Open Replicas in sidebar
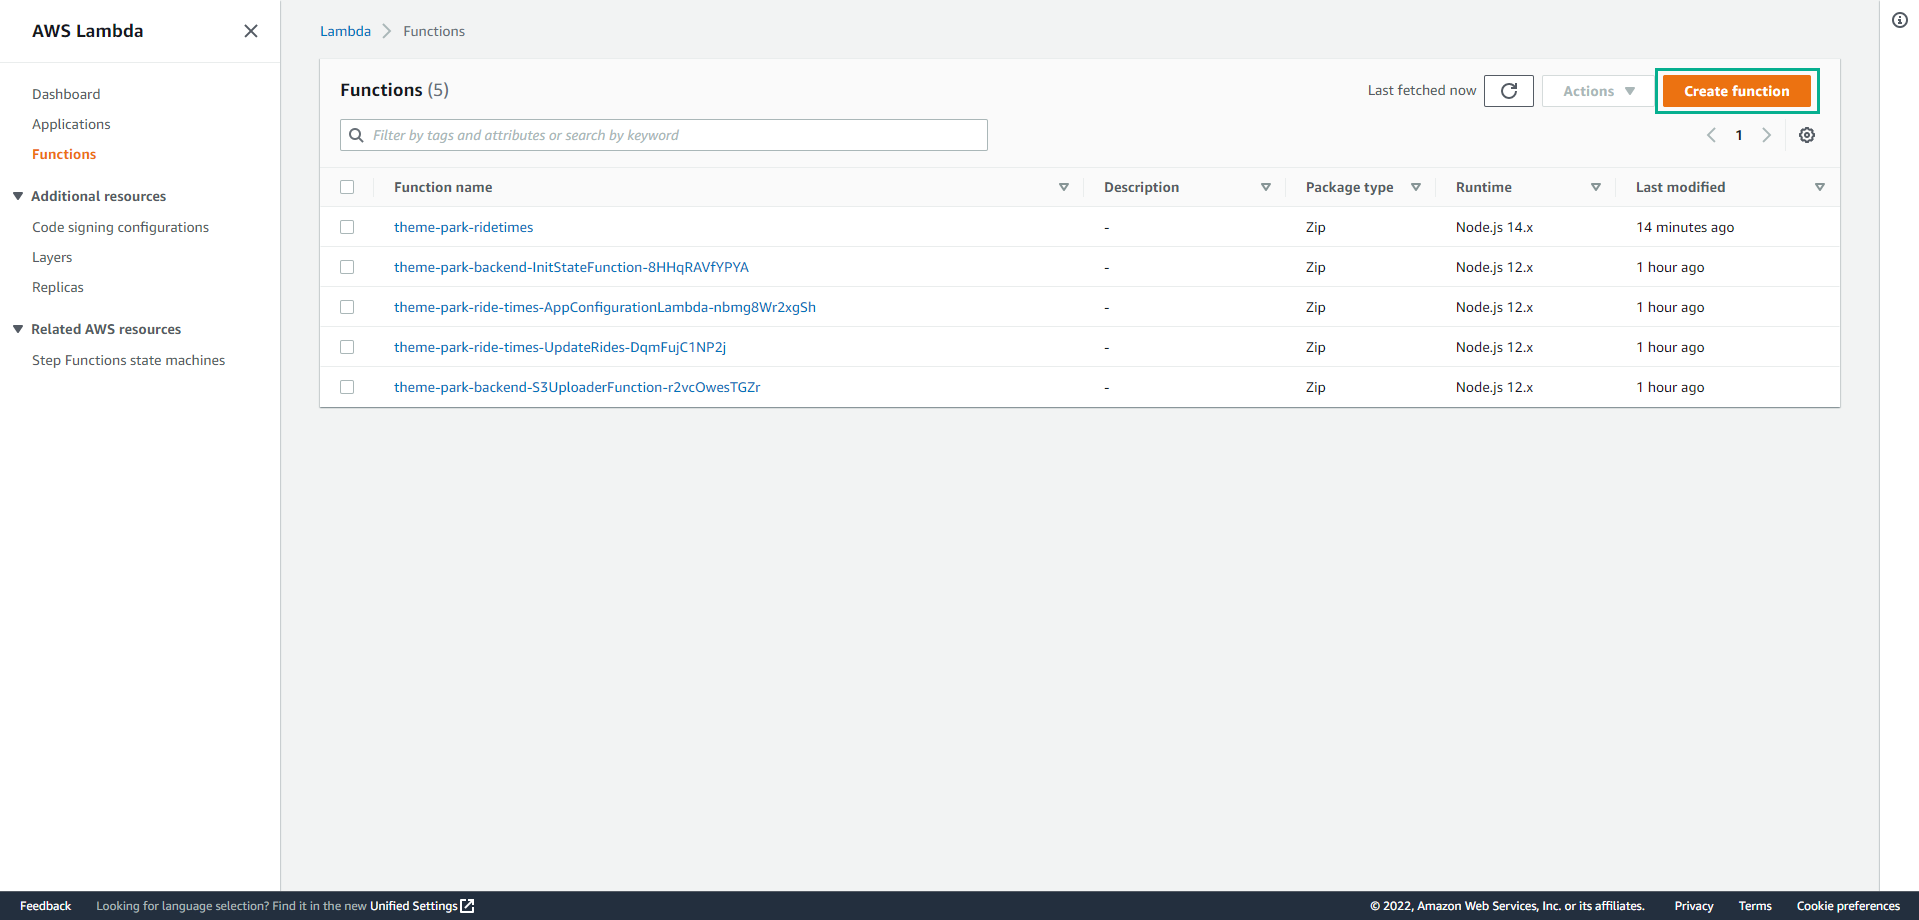This screenshot has width=1919, height=920. pyautogui.click(x=58, y=287)
